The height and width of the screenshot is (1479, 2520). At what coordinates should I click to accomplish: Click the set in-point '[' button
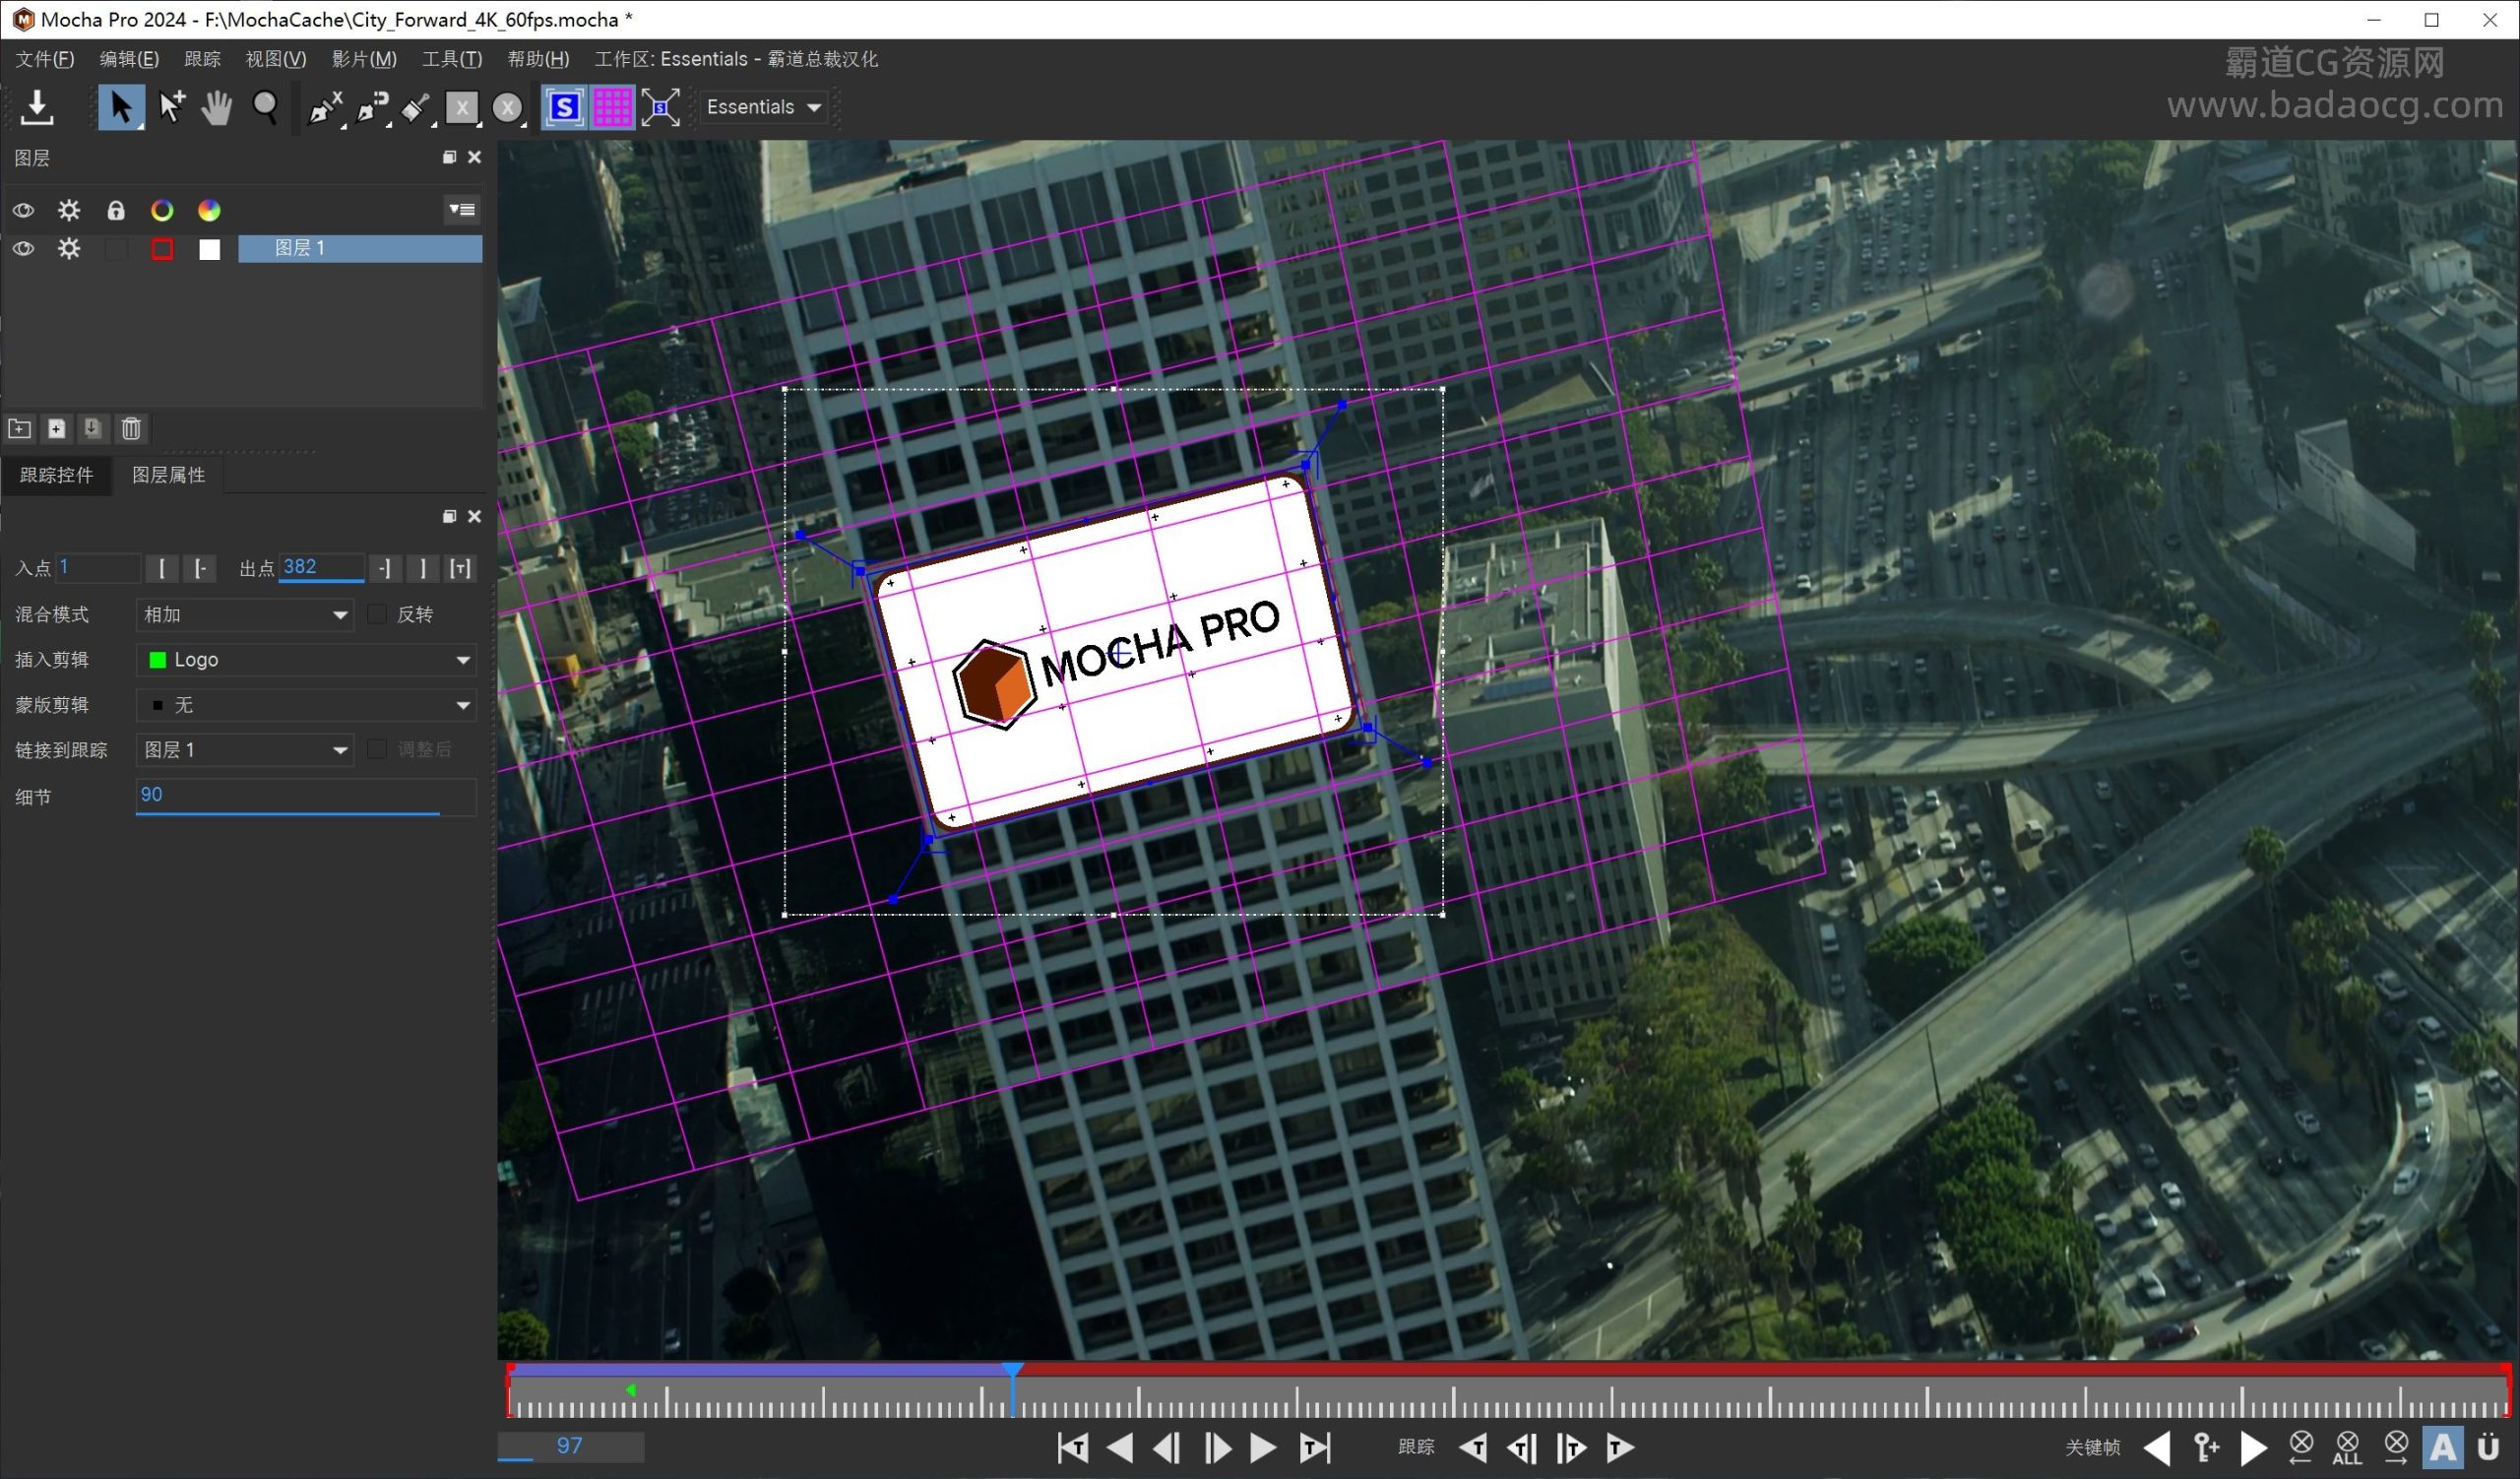coord(162,568)
